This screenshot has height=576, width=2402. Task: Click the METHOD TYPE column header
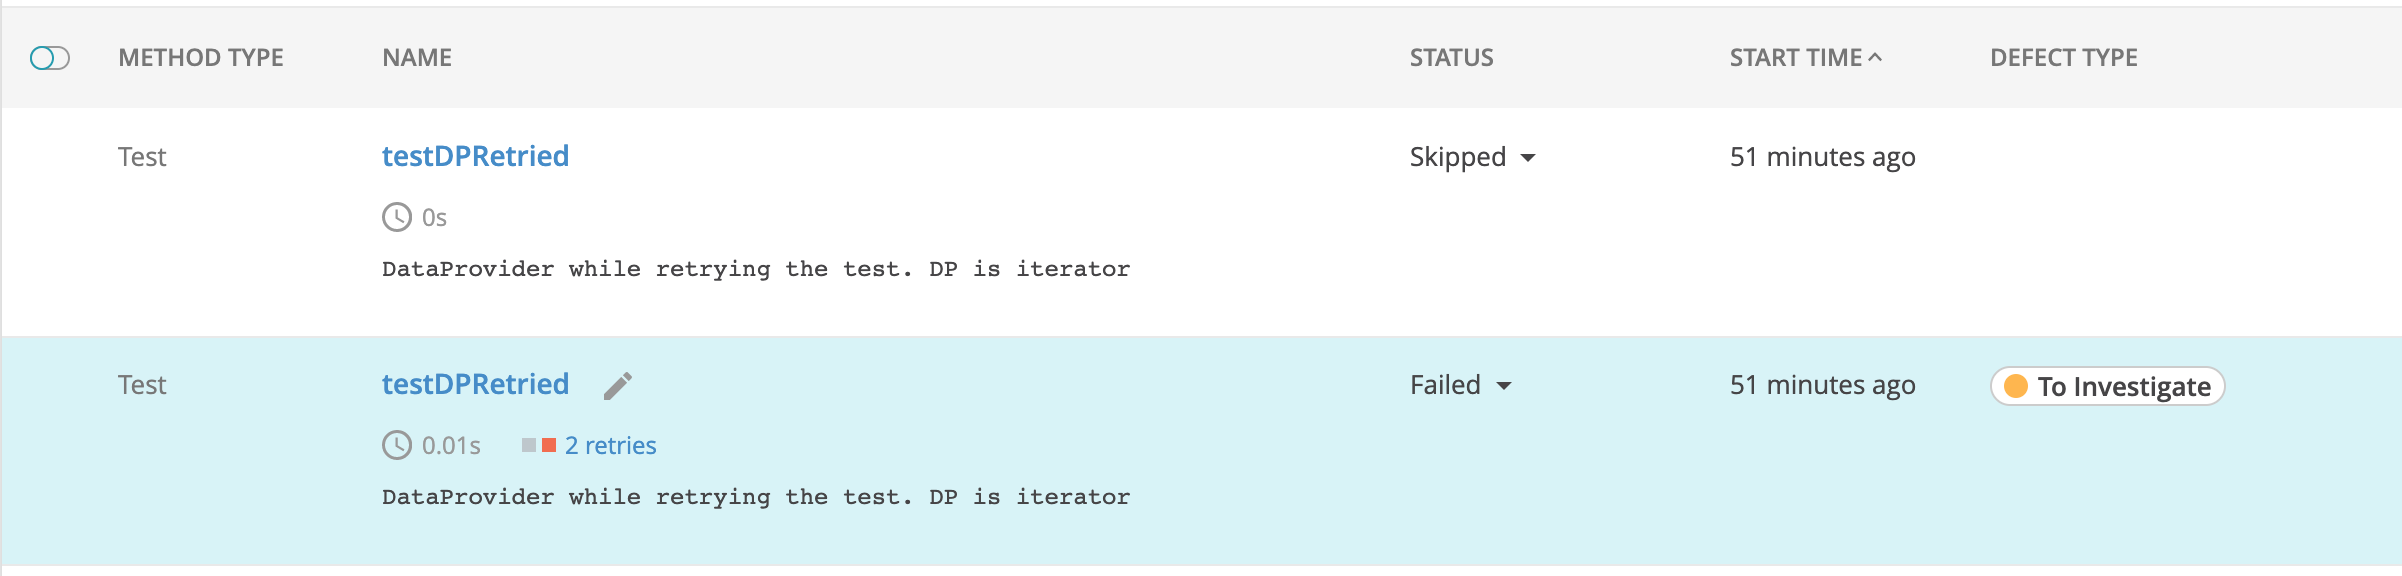pyautogui.click(x=201, y=57)
